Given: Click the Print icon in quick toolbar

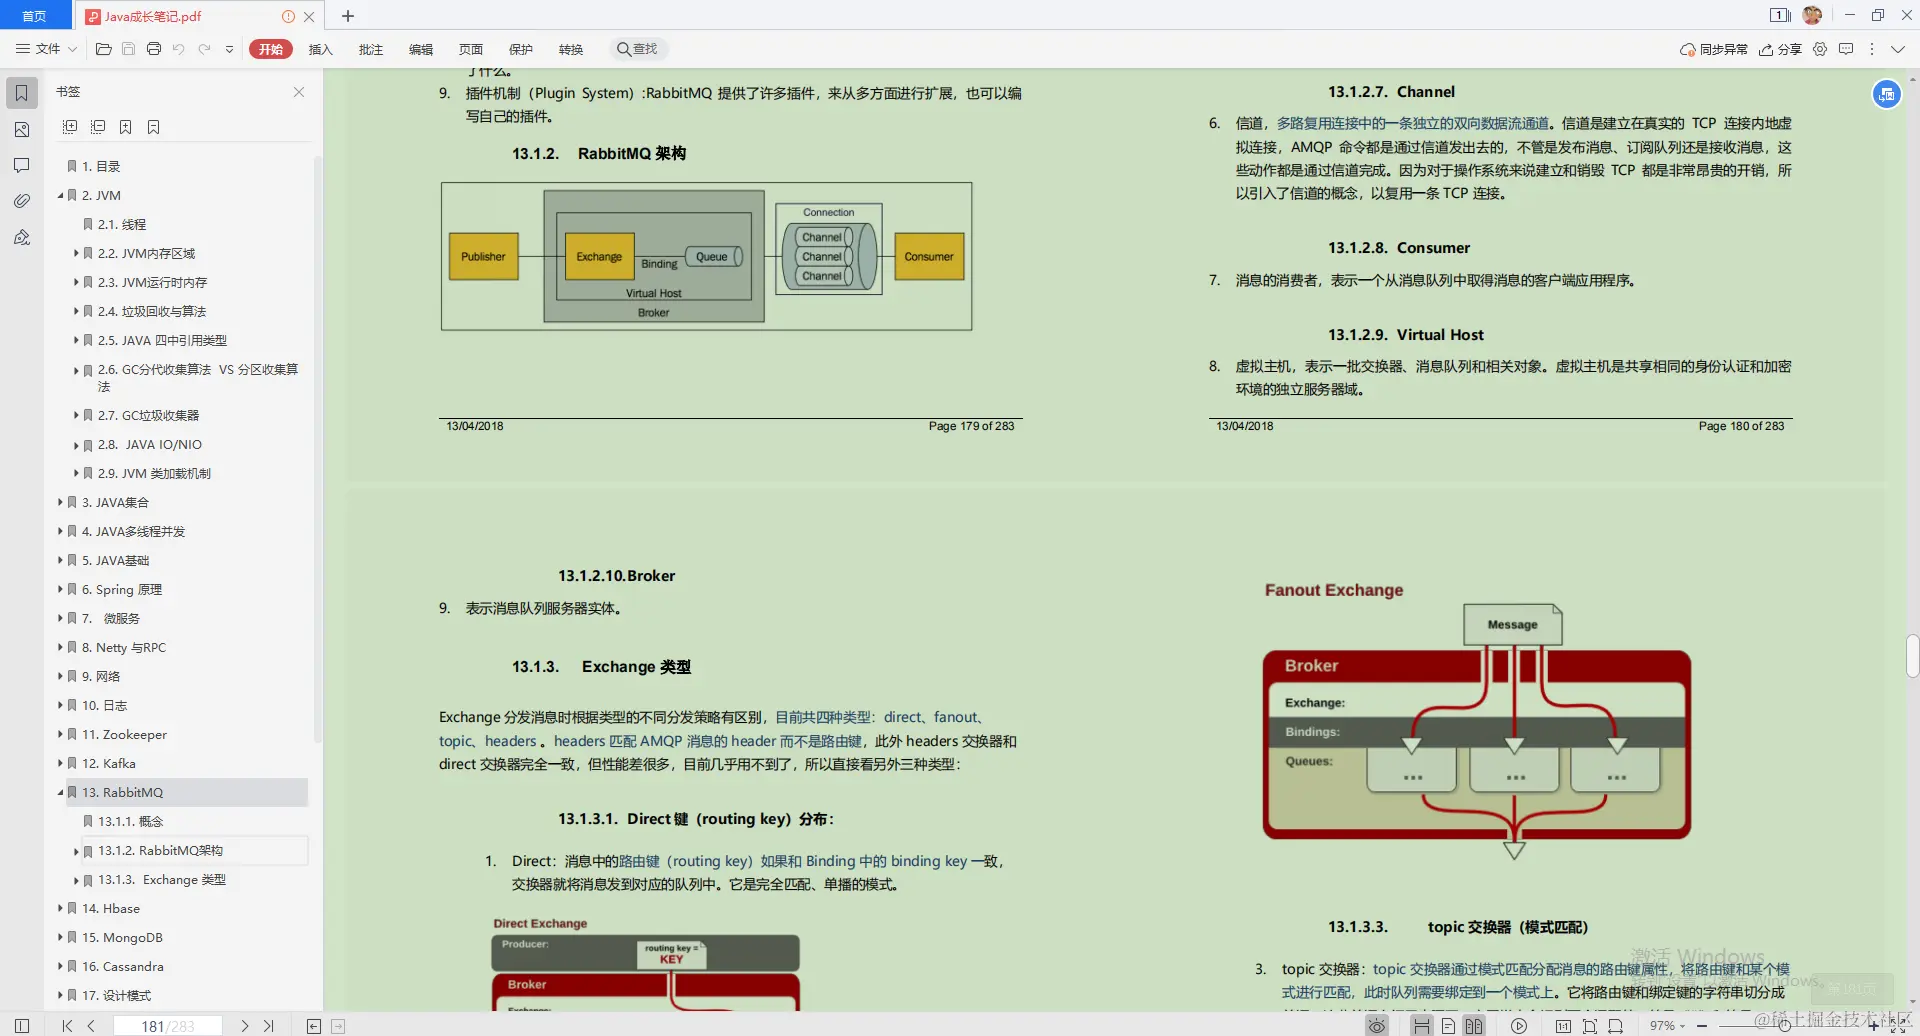Looking at the screenshot, I should click(x=154, y=49).
